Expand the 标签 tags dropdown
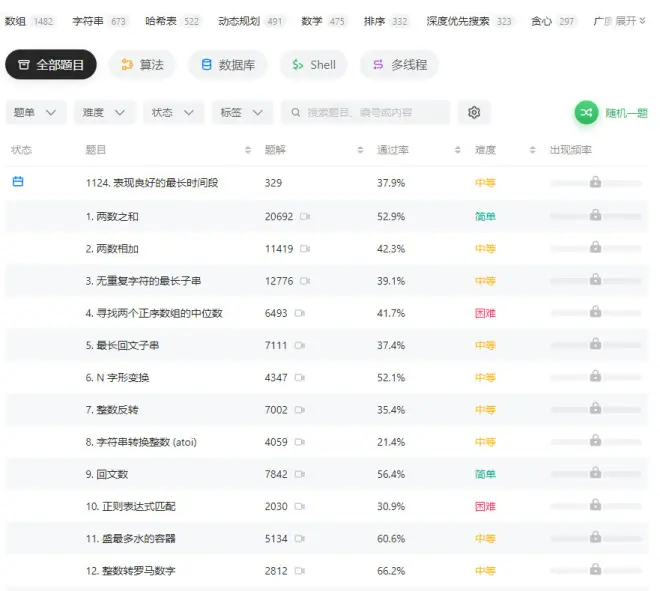The height and width of the screenshot is (591, 660). (x=242, y=113)
